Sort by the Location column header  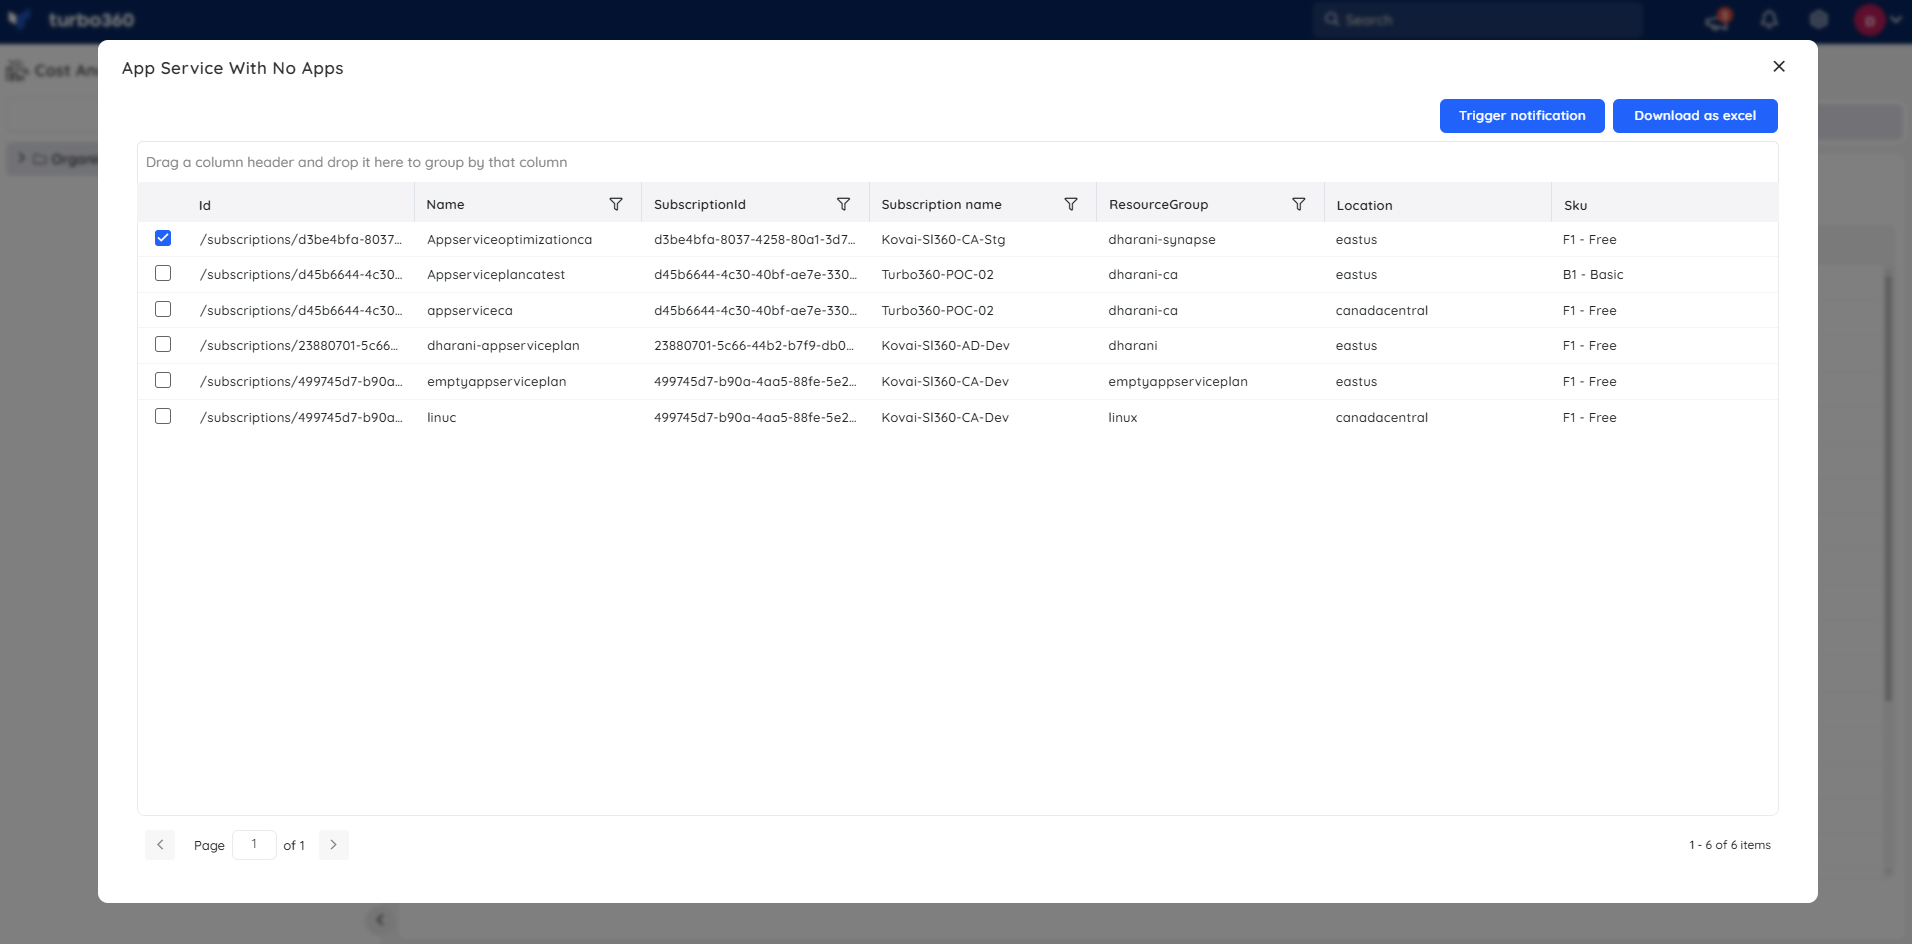[1364, 205]
